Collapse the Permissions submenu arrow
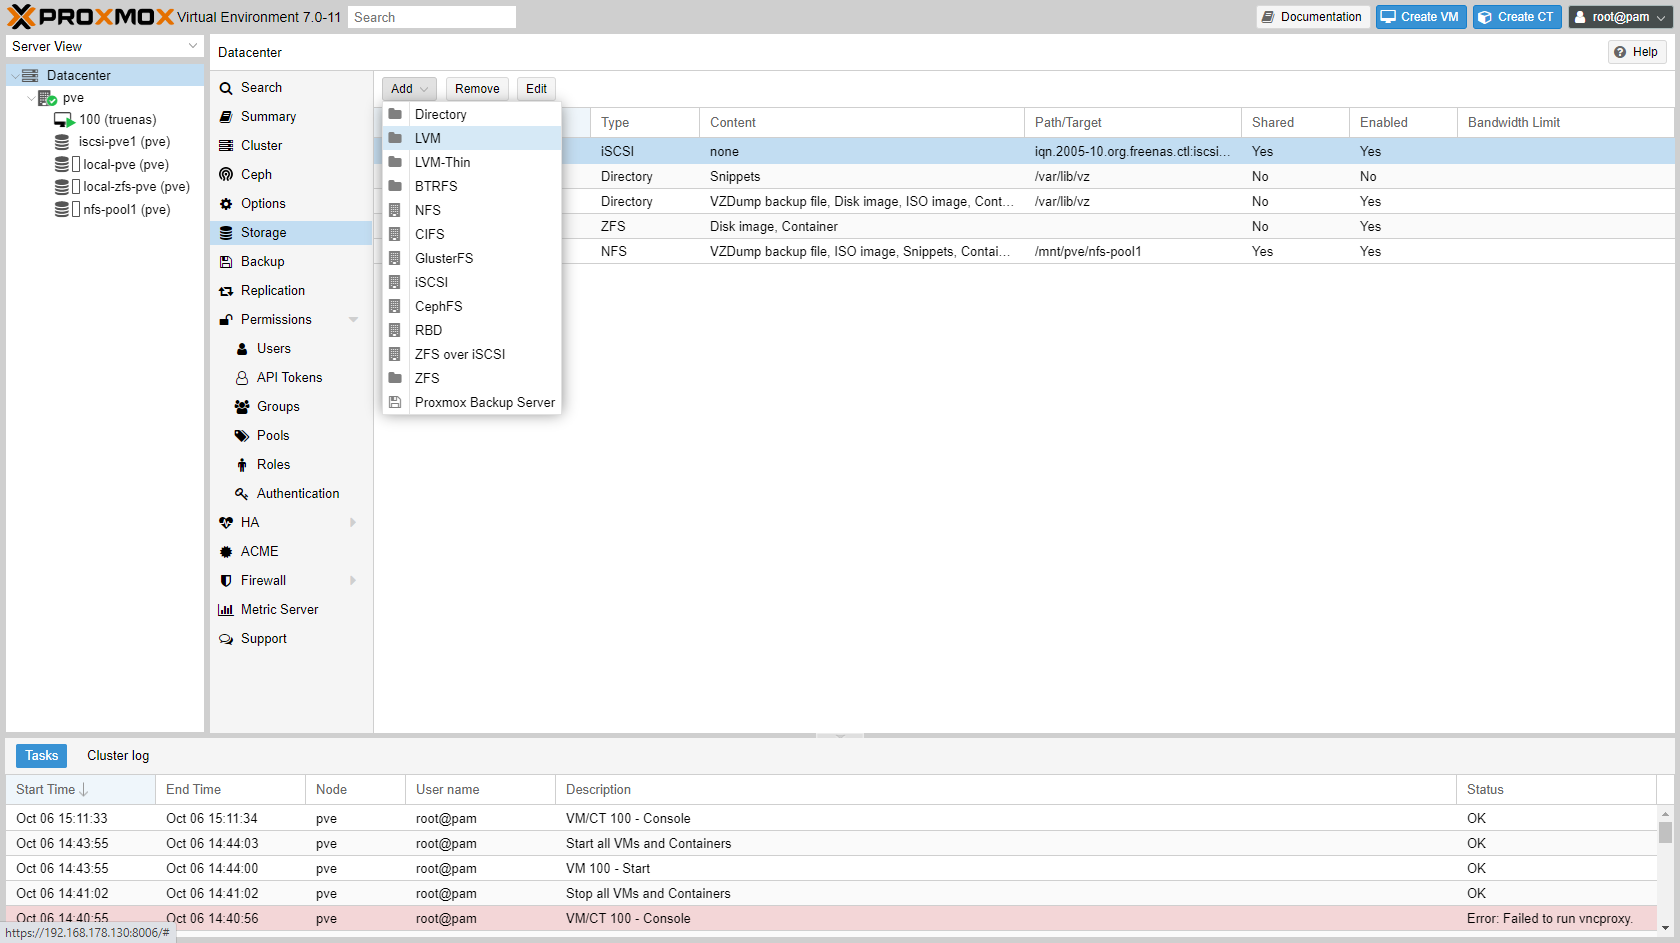 click(353, 320)
